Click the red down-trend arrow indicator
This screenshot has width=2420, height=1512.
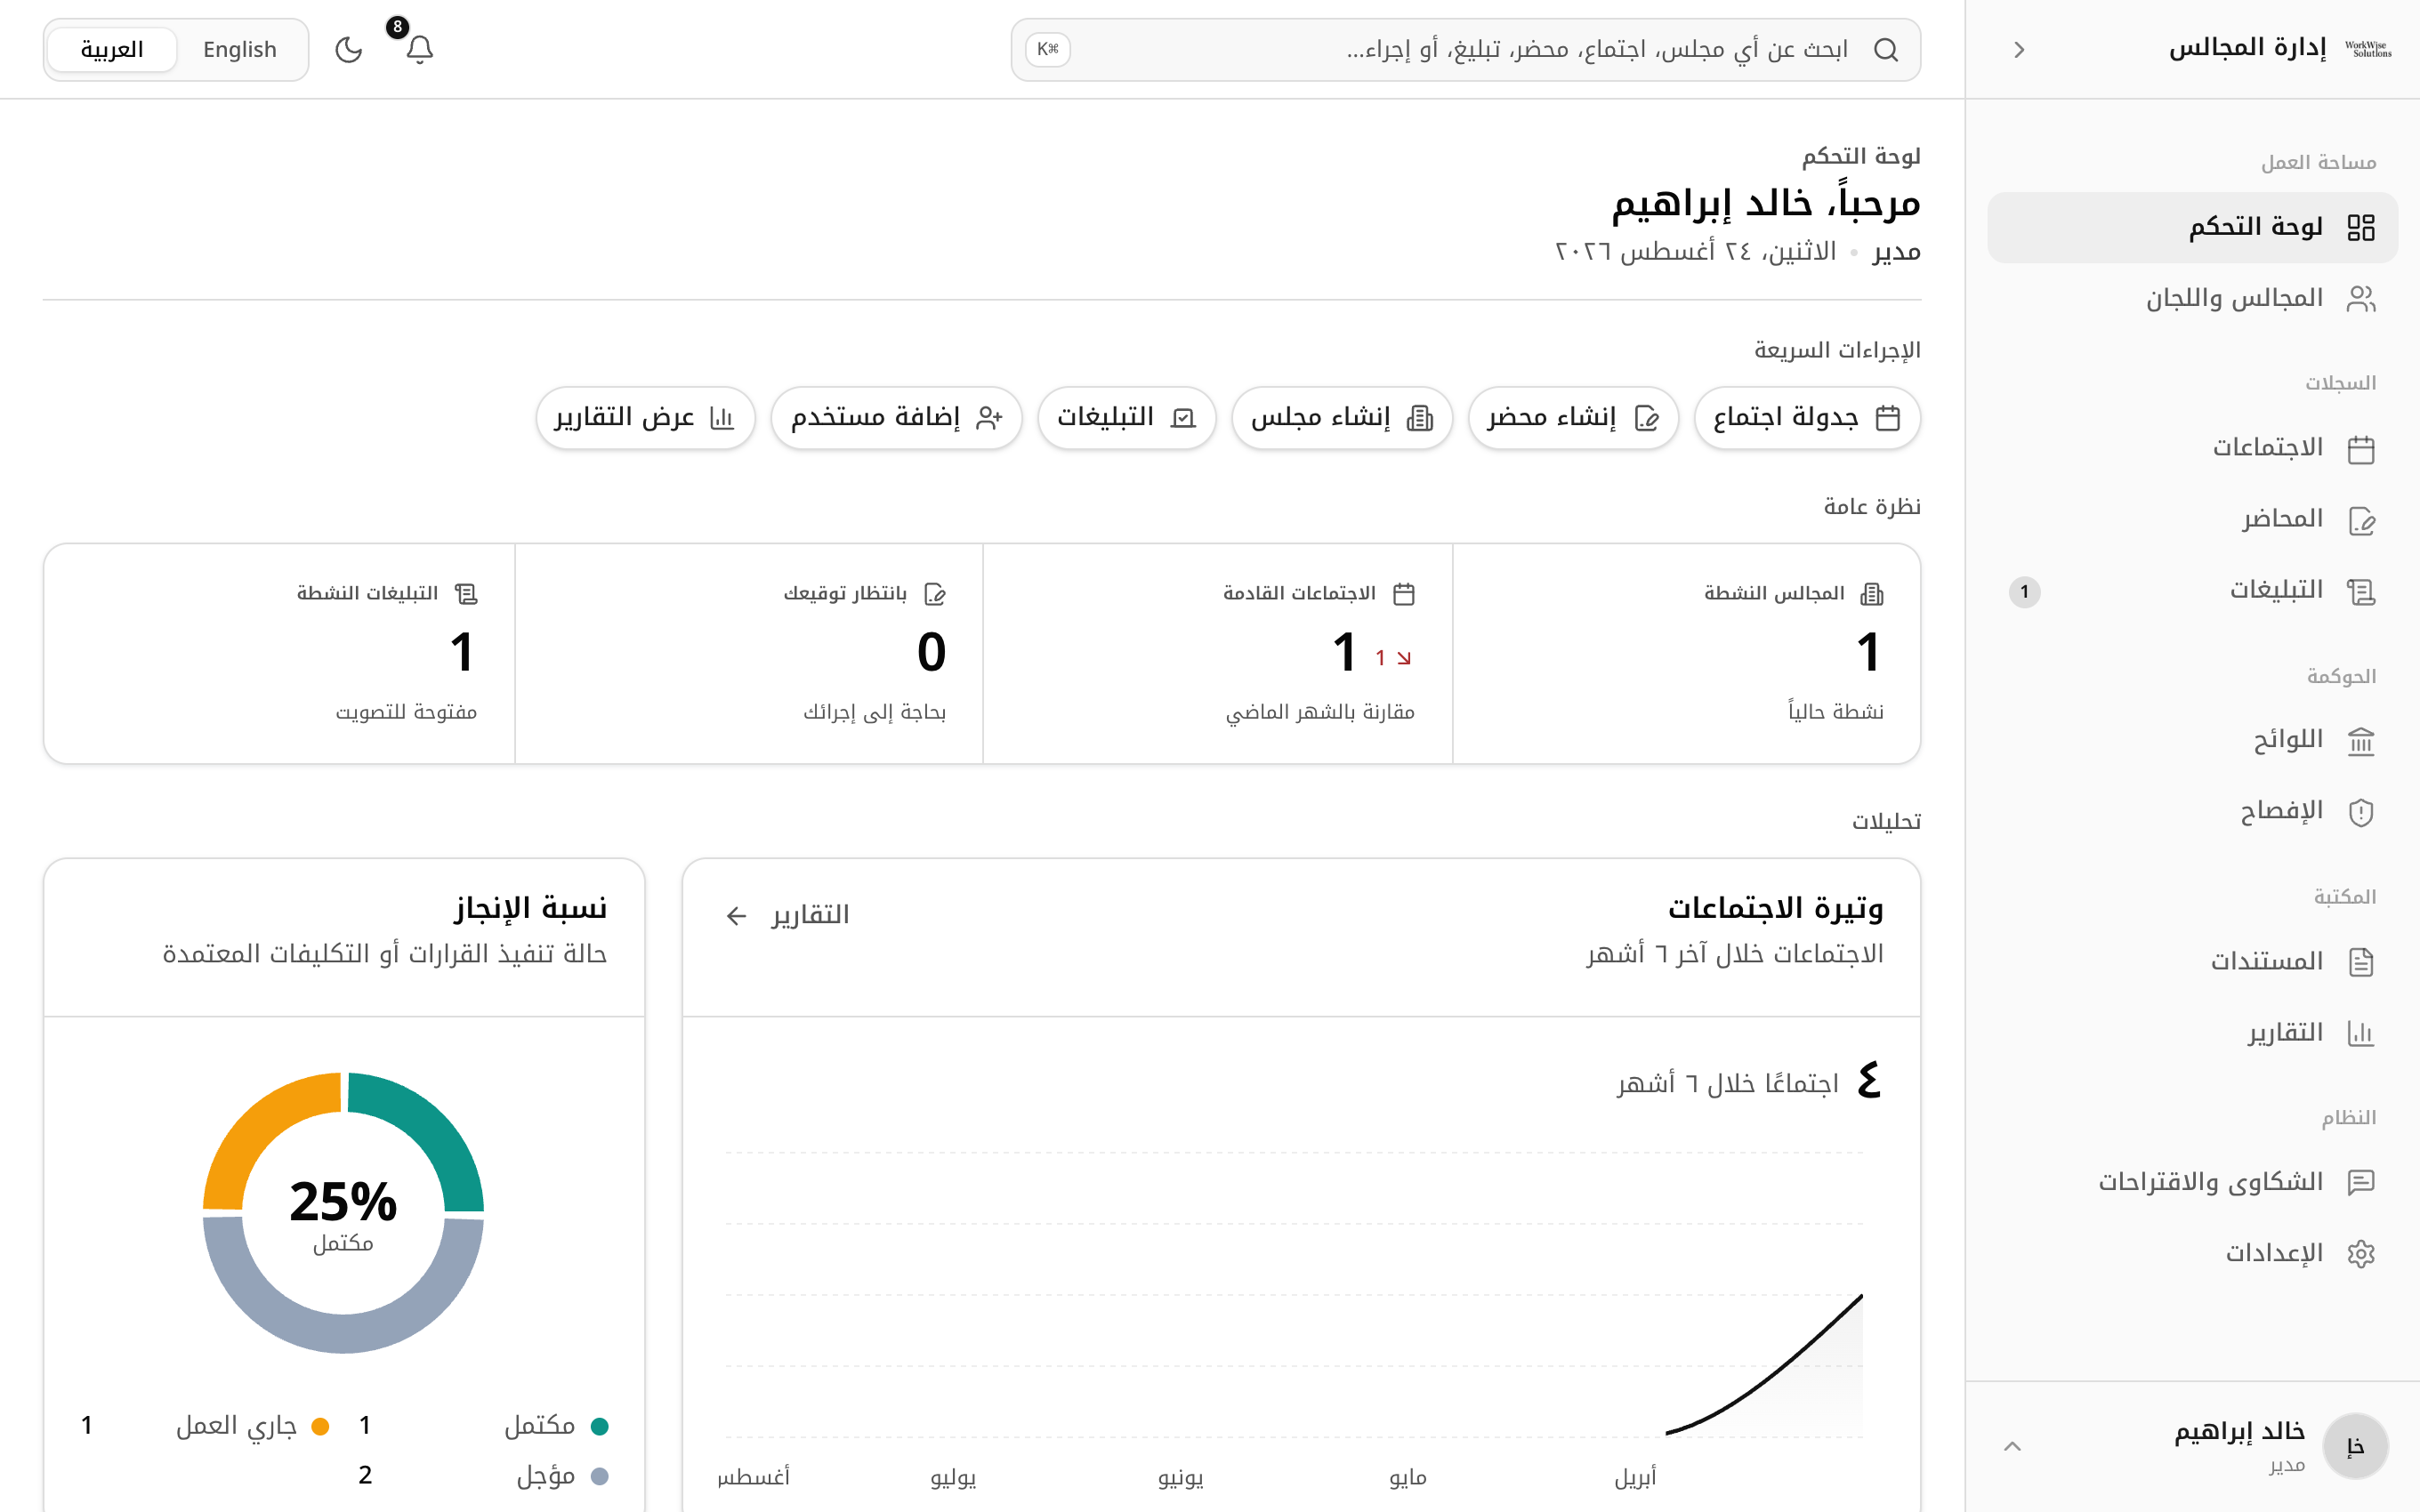click(x=1404, y=658)
